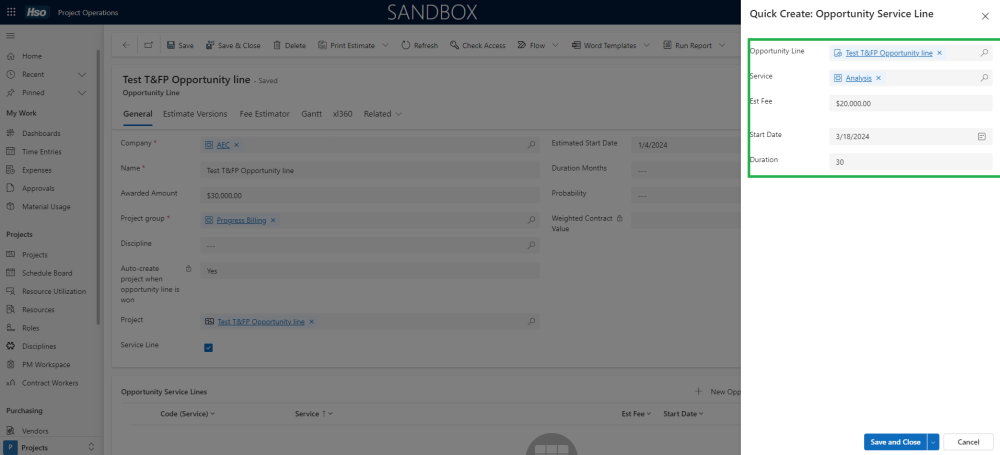Sort by Est Fee column header

pyautogui.click(x=636, y=414)
